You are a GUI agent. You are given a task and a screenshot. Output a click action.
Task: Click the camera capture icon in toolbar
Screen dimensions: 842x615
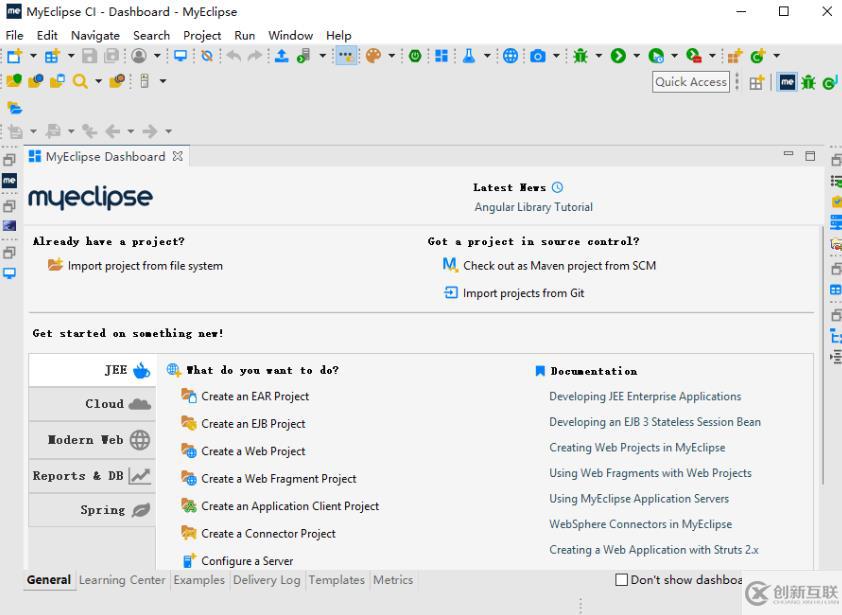538,56
